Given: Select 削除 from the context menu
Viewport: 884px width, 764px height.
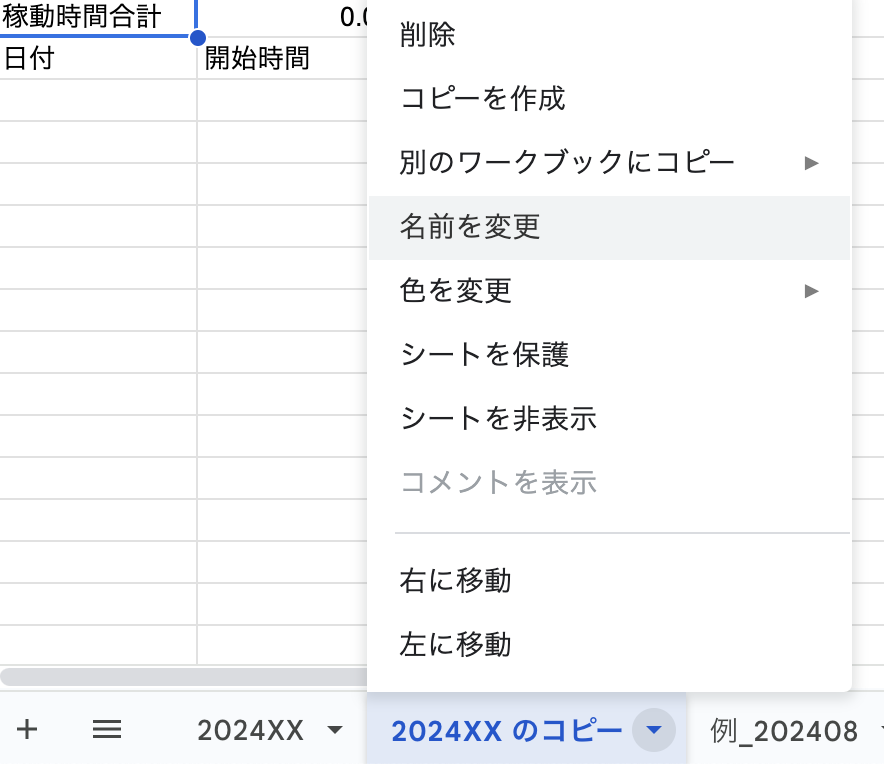Looking at the screenshot, I should [428, 36].
